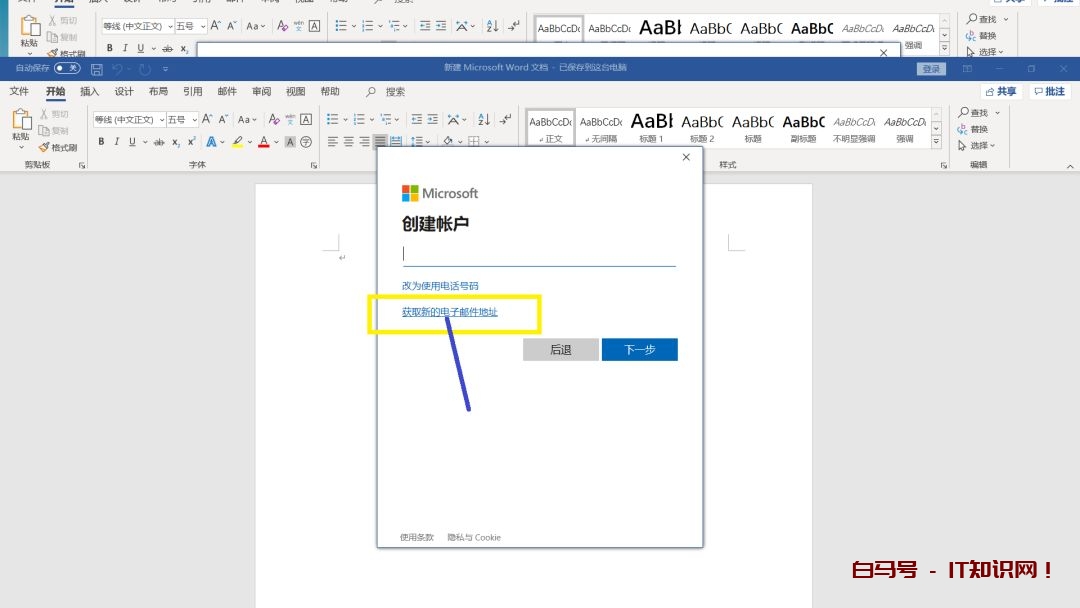The height and width of the screenshot is (608, 1080).
Task: Click the Undo arrow in quick access toolbar
Action: (x=117, y=69)
